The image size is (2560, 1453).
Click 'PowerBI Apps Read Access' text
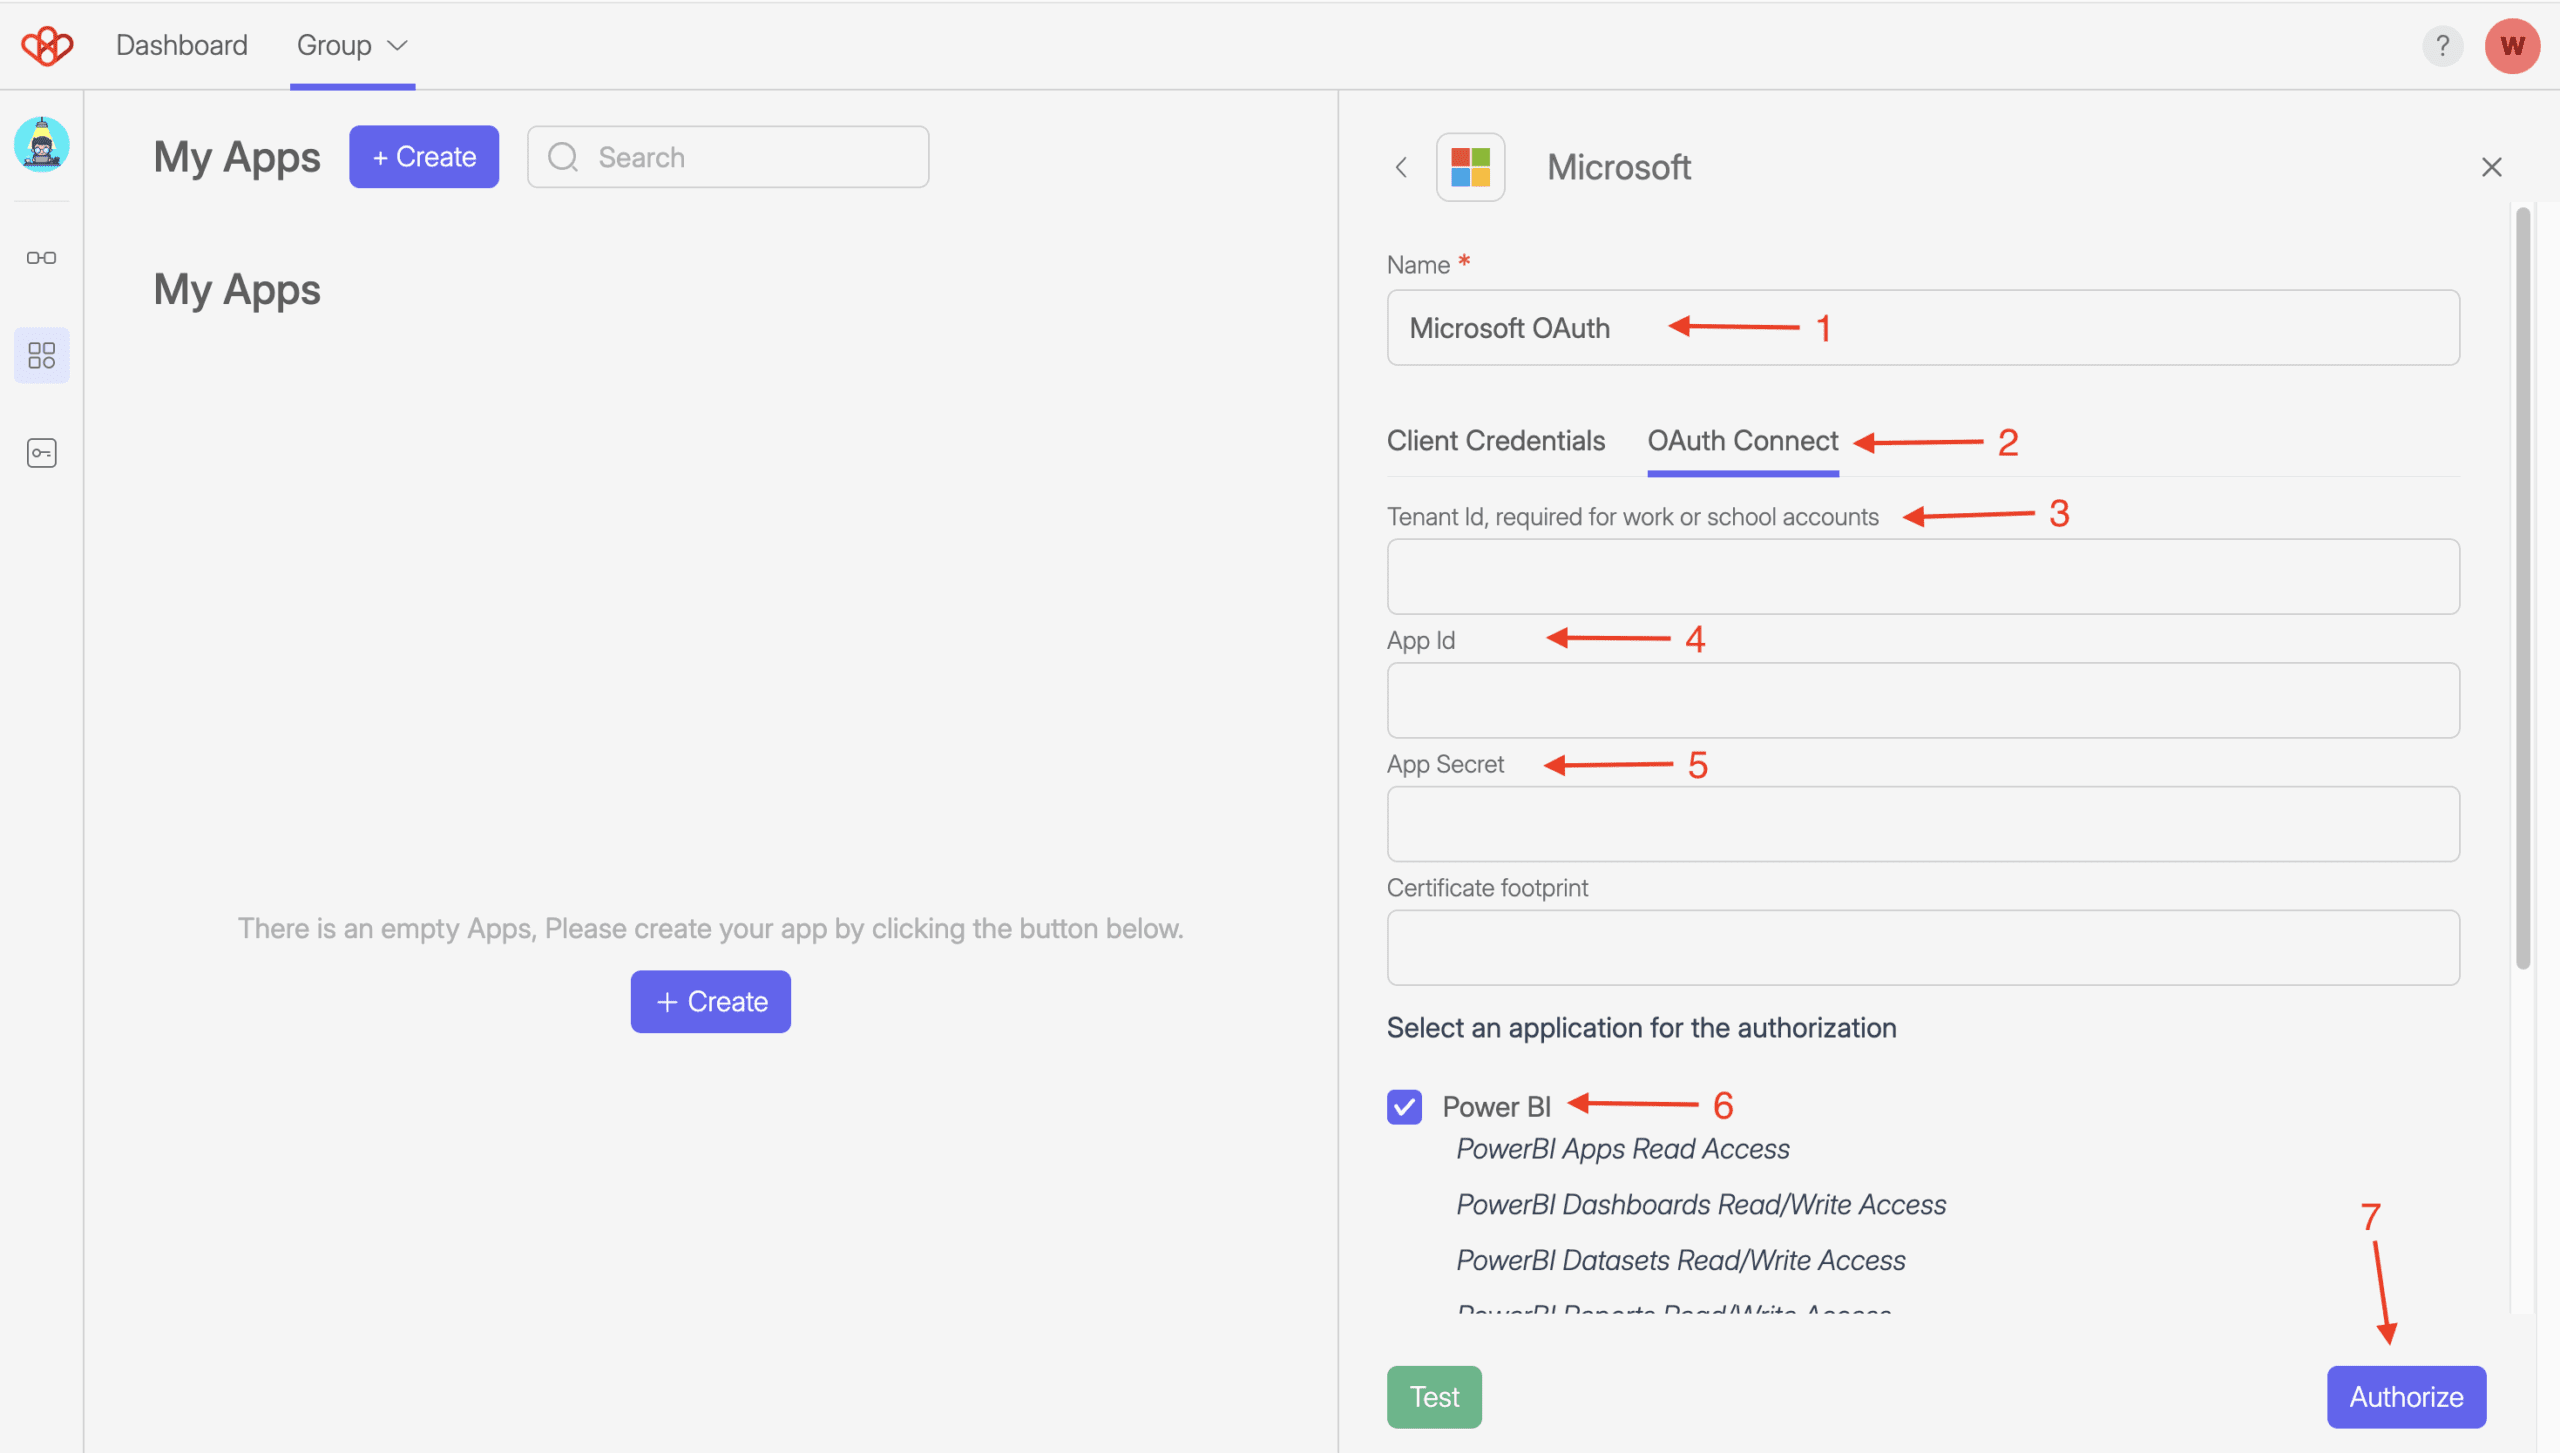coord(1622,1149)
